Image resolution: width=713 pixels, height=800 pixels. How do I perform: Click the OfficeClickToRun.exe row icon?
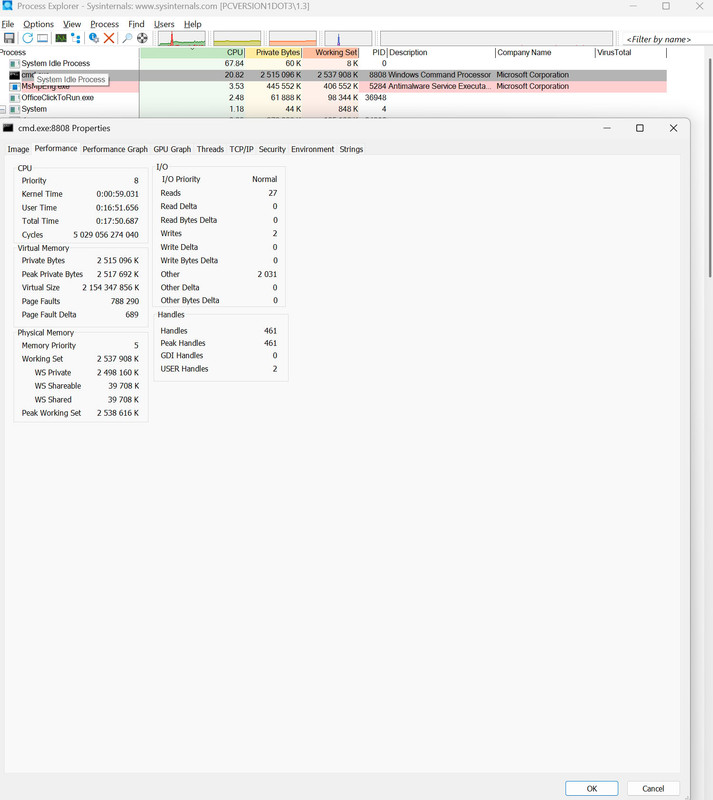pos(14,98)
